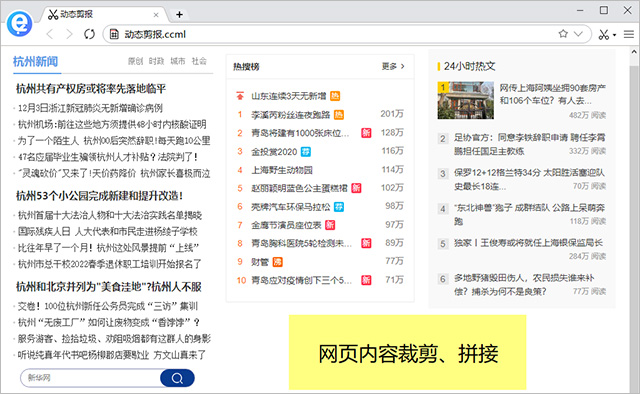Click new badge beside 青岛应对疫情创下三个5
This screenshot has height=394, width=640.
(x=366, y=280)
